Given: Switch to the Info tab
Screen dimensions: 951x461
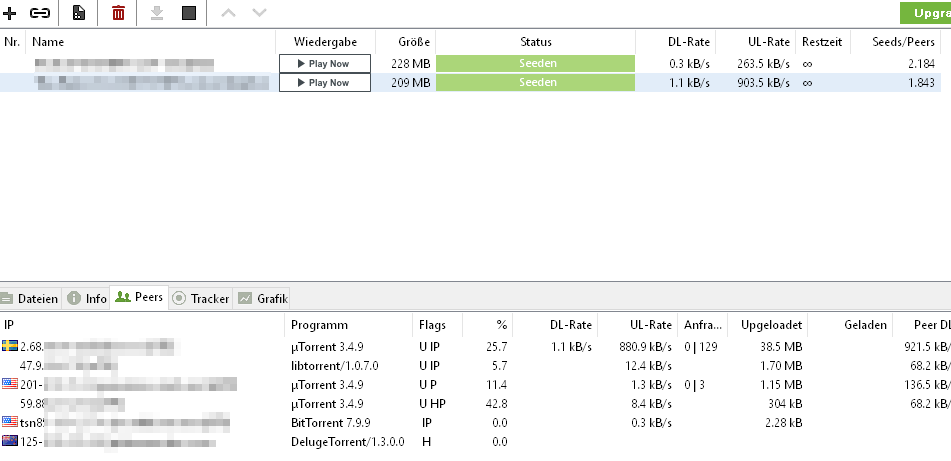Looking at the screenshot, I should click(87, 298).
